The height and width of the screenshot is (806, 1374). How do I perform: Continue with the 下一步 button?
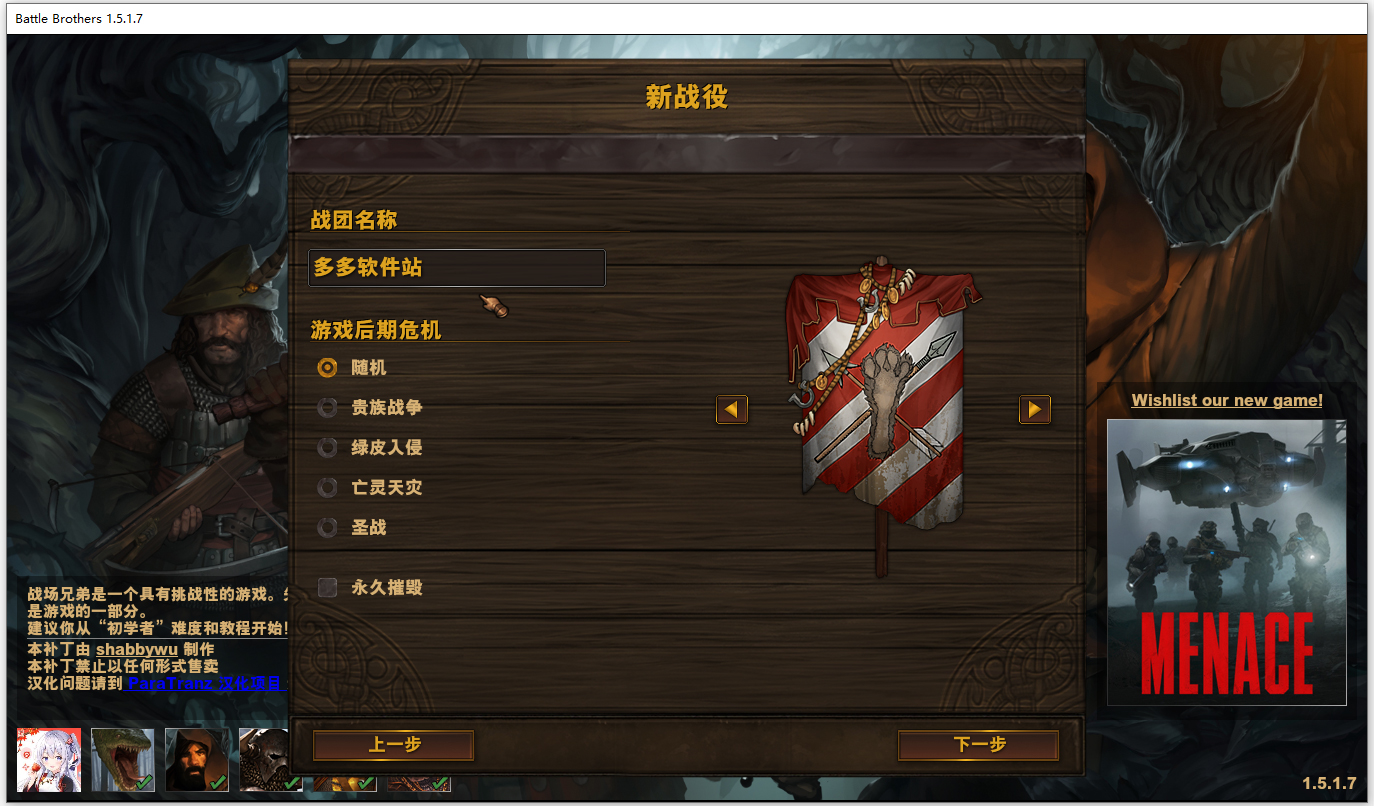tap(978, 745)
